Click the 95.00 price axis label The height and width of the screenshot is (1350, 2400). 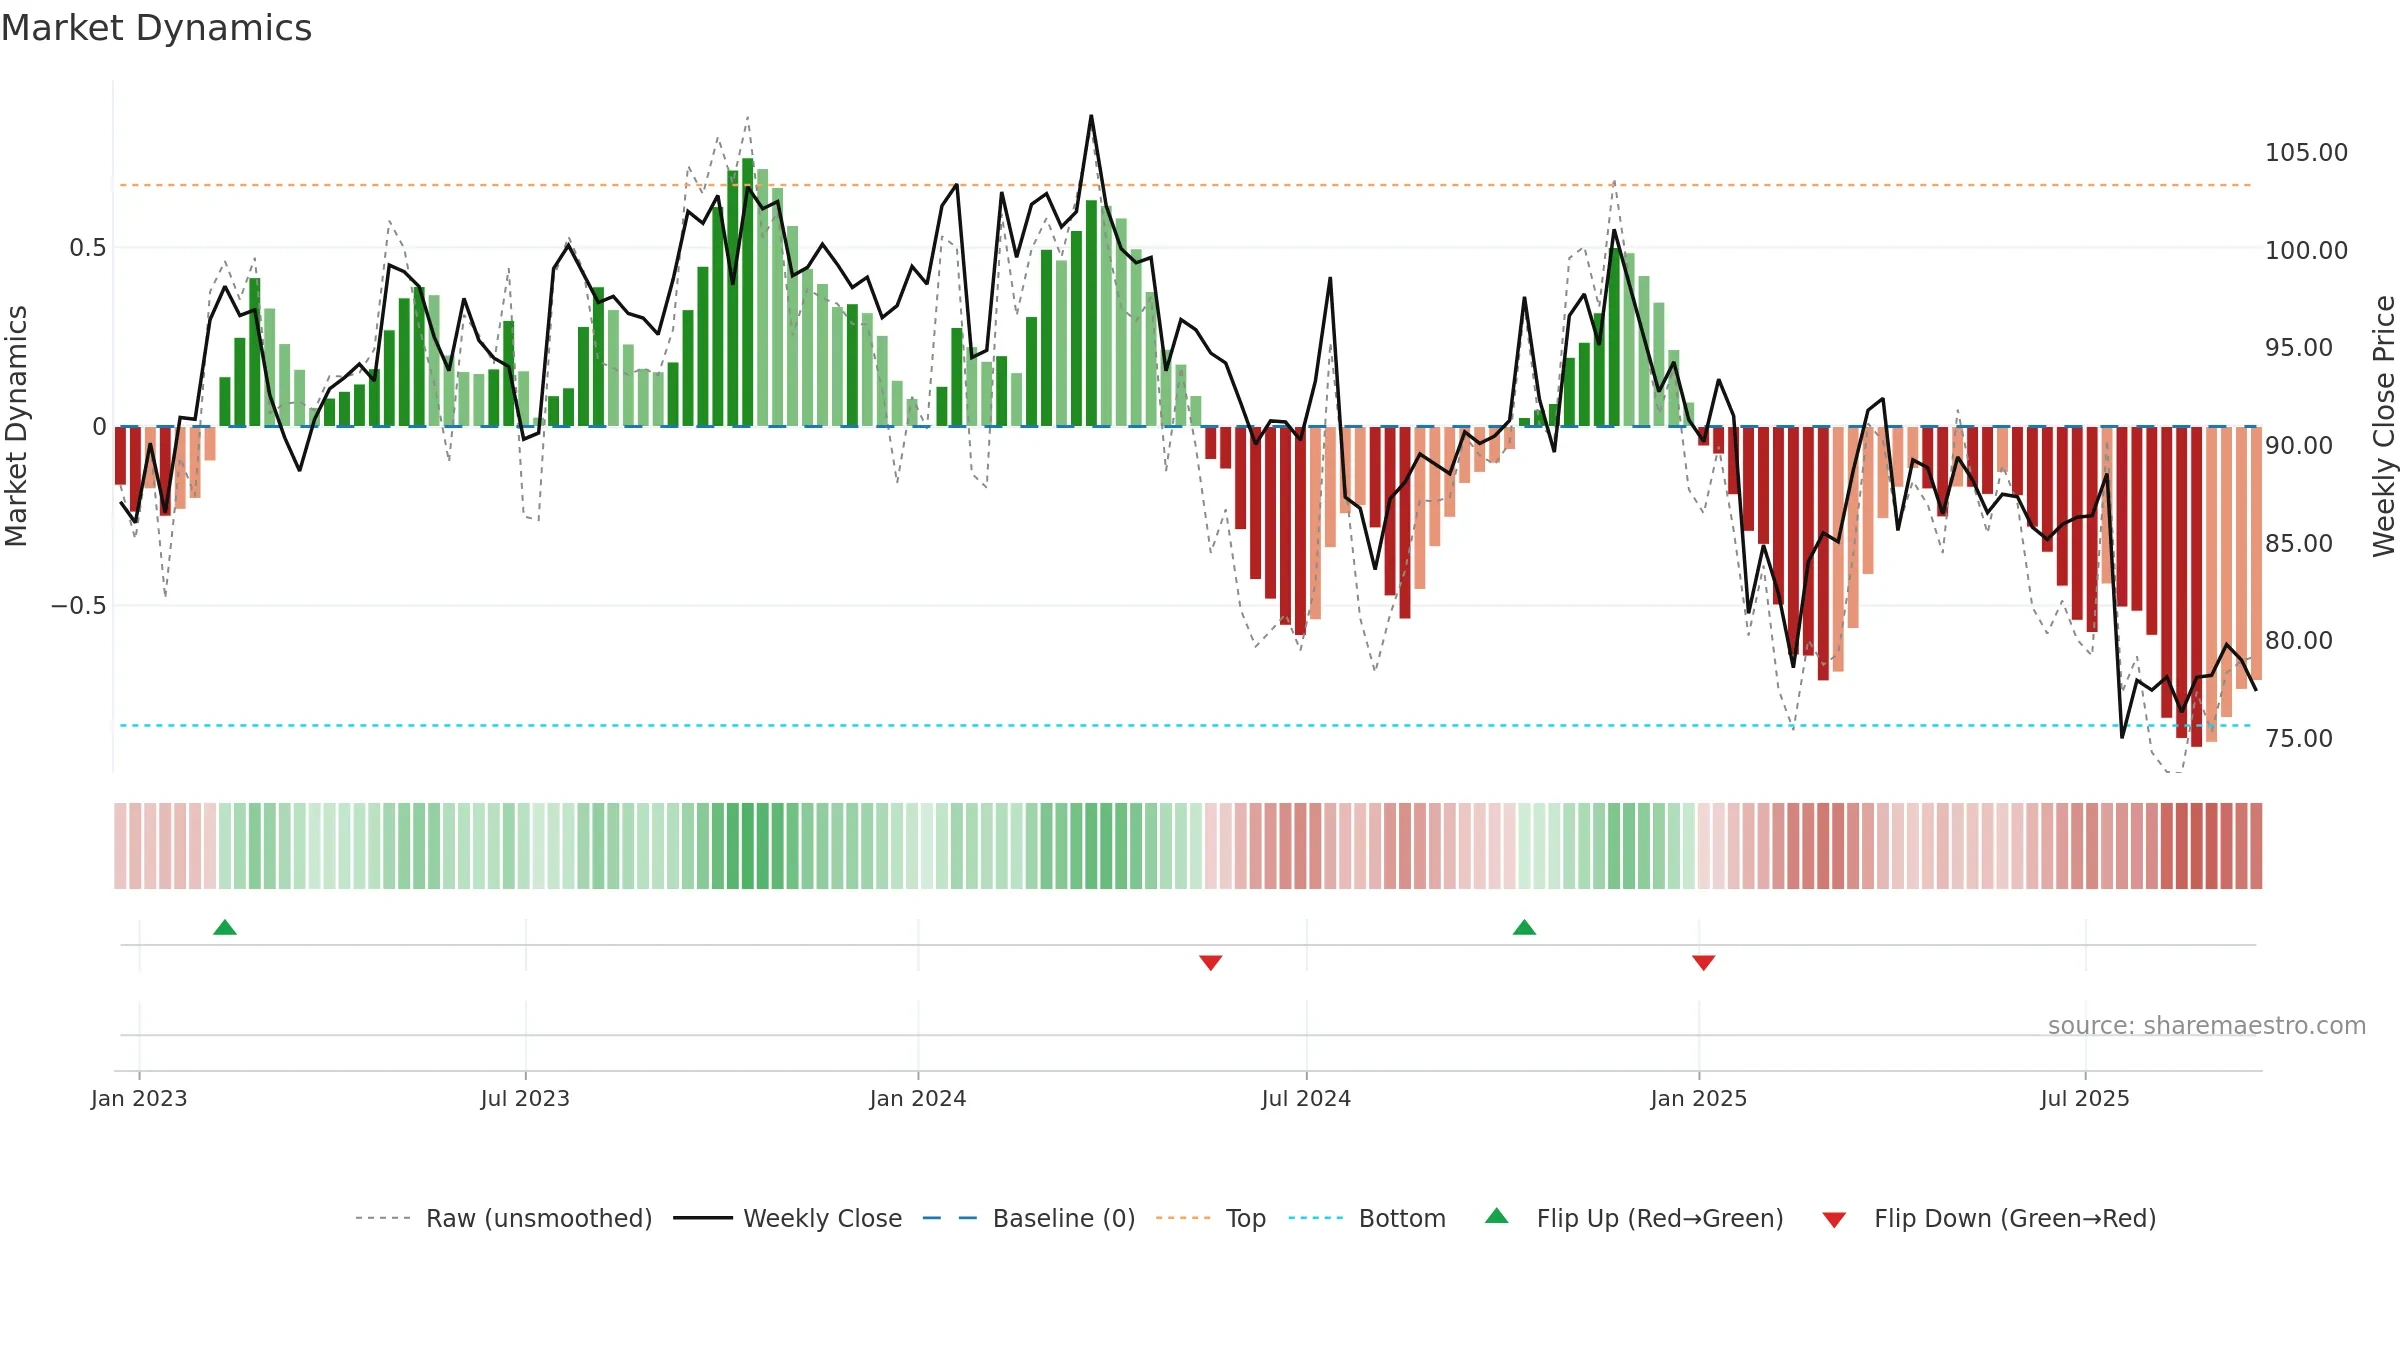(2299, 348)
